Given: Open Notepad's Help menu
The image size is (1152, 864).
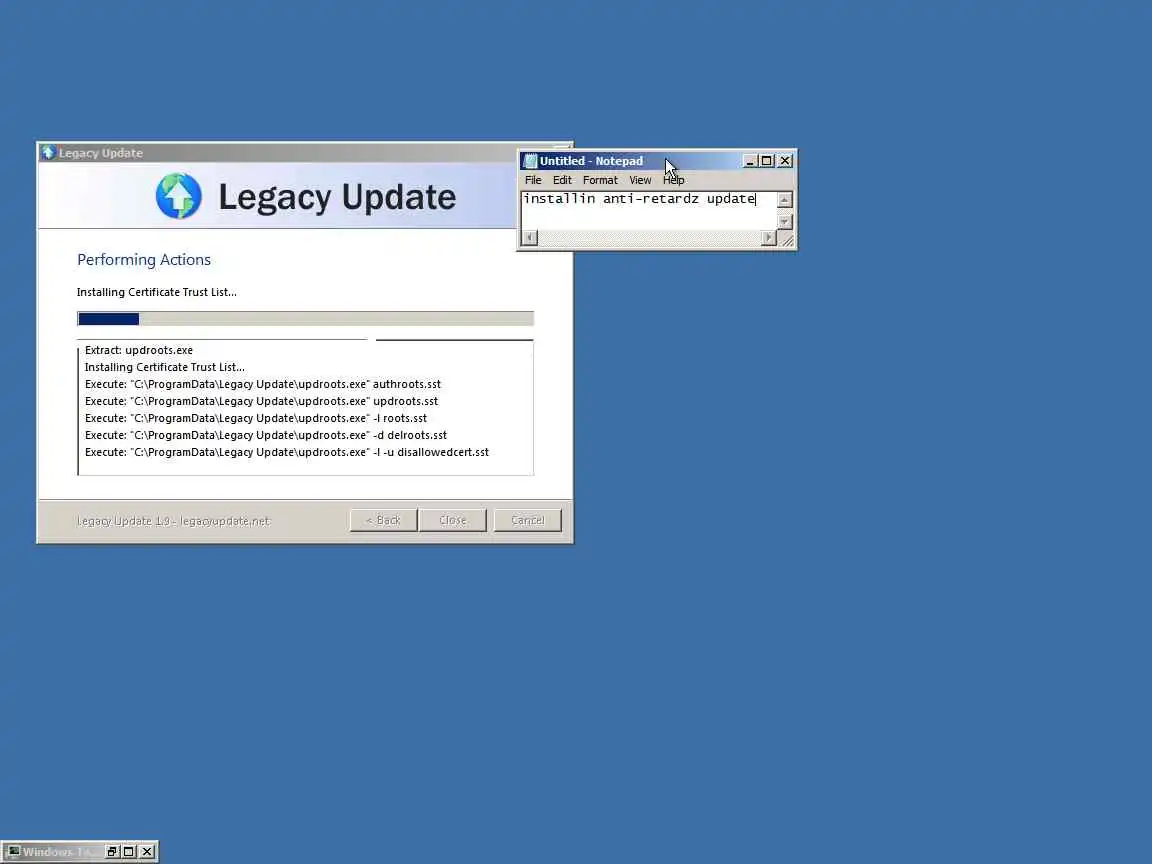Looking at the screenshot, I should 674,180.
